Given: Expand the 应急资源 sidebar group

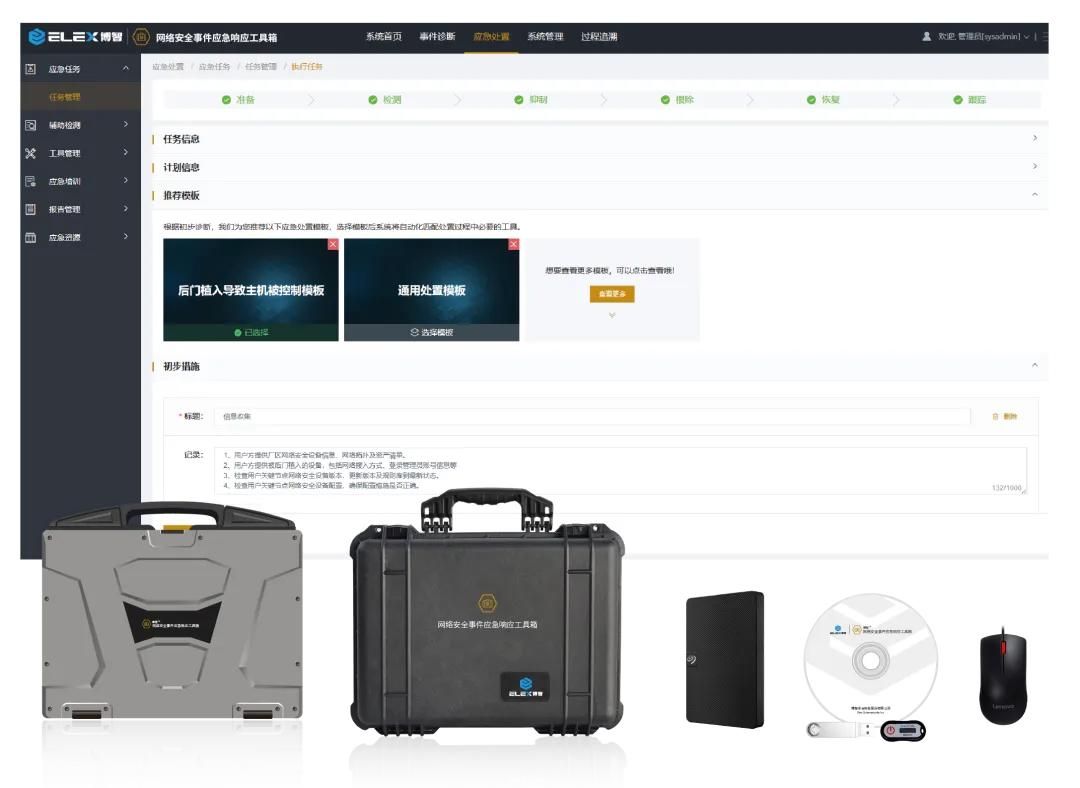Looking at the screenshot, I should [x=125, y=237].
